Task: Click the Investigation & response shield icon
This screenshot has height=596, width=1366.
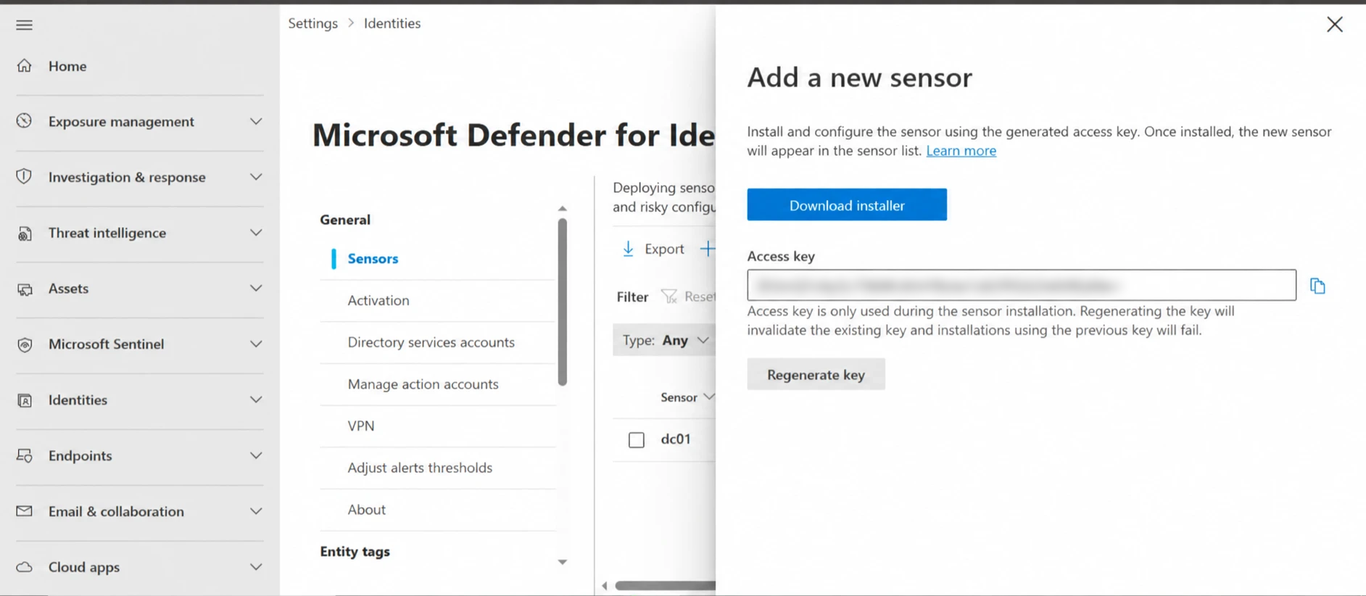Action: (x=24, y=177)
